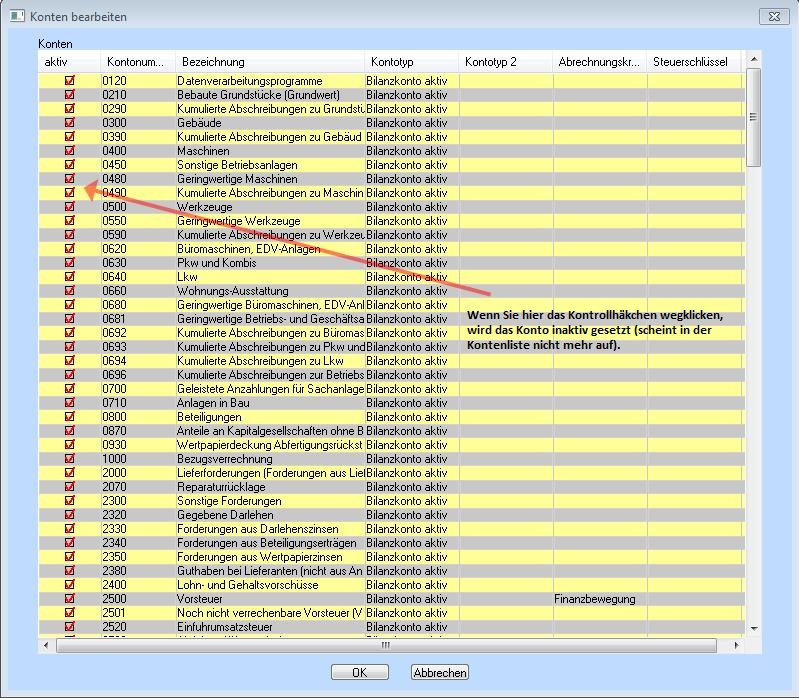Image resolution: width=799 pixels, height=698 pixels.
Task: Select the Finanzbewegung cell in Vorsteuer row
Action: 598,598
